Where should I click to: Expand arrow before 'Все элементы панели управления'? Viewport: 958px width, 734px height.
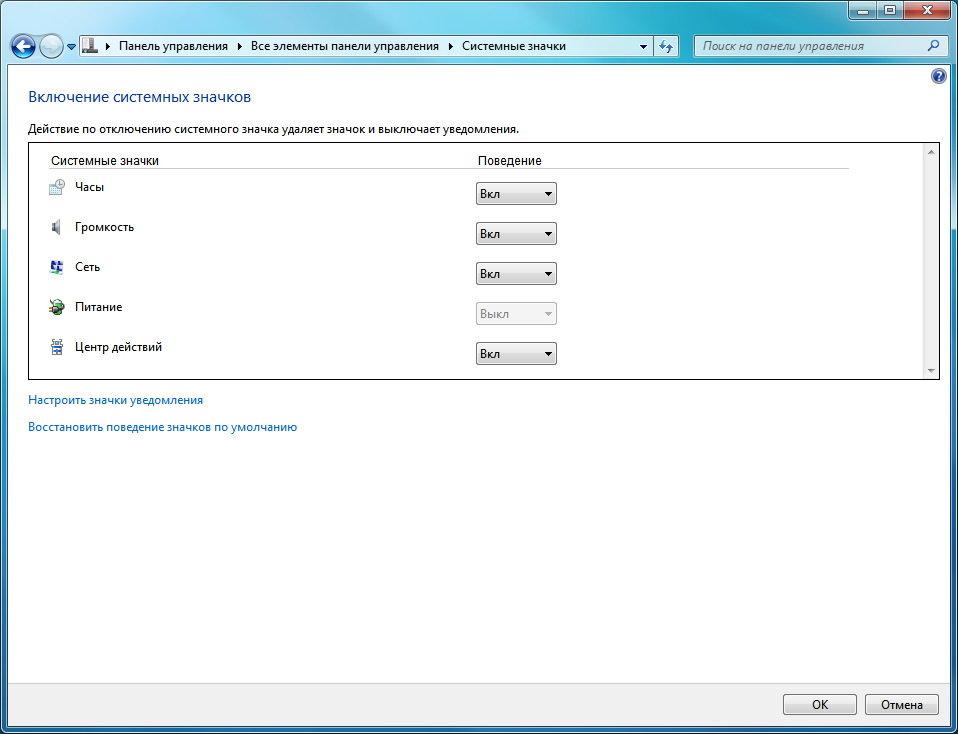pos(240,46)
